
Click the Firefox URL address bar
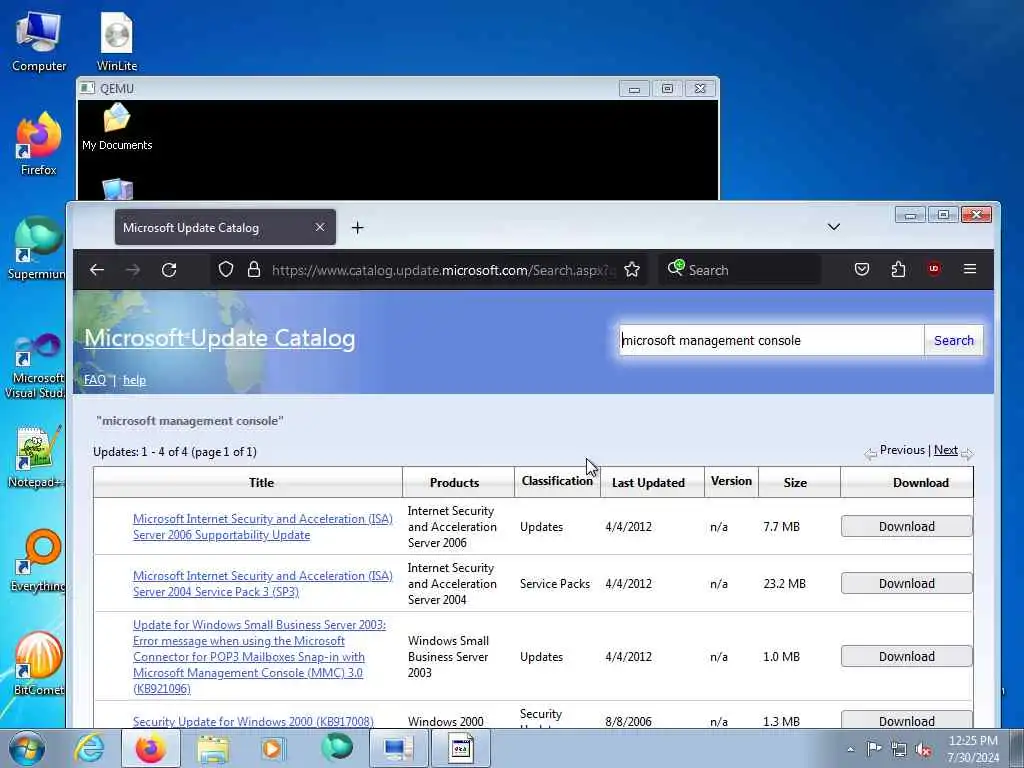click(441, 270)
